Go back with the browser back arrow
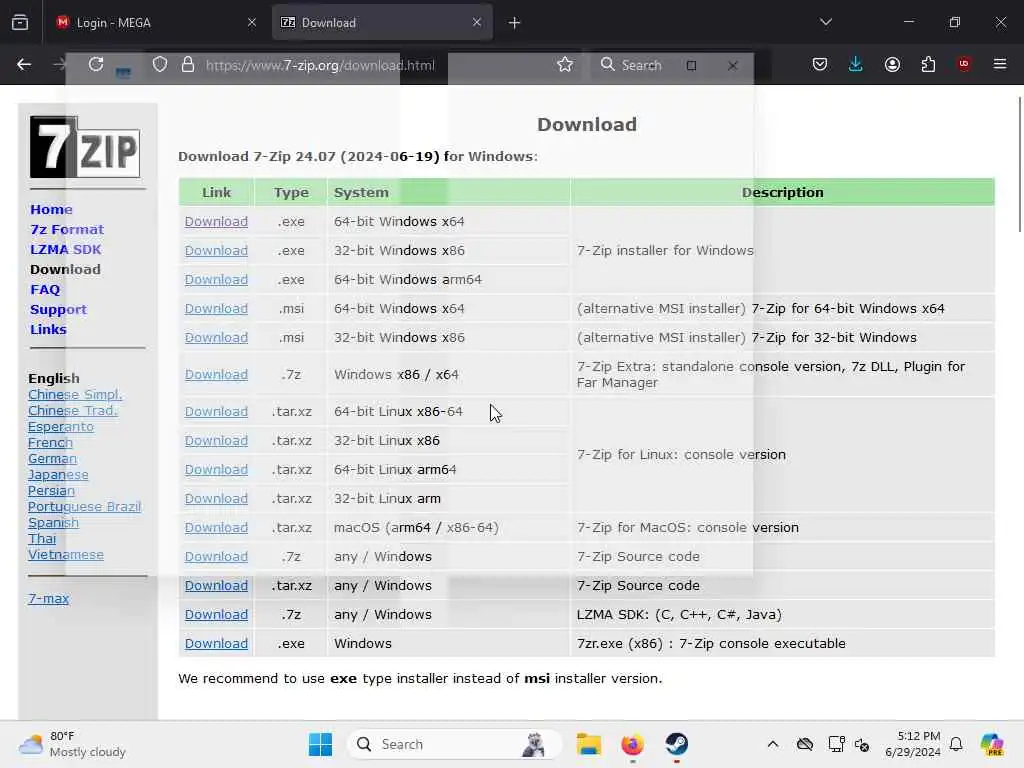The height and width of the screenshot is (768, 1024). coord(24,64)
